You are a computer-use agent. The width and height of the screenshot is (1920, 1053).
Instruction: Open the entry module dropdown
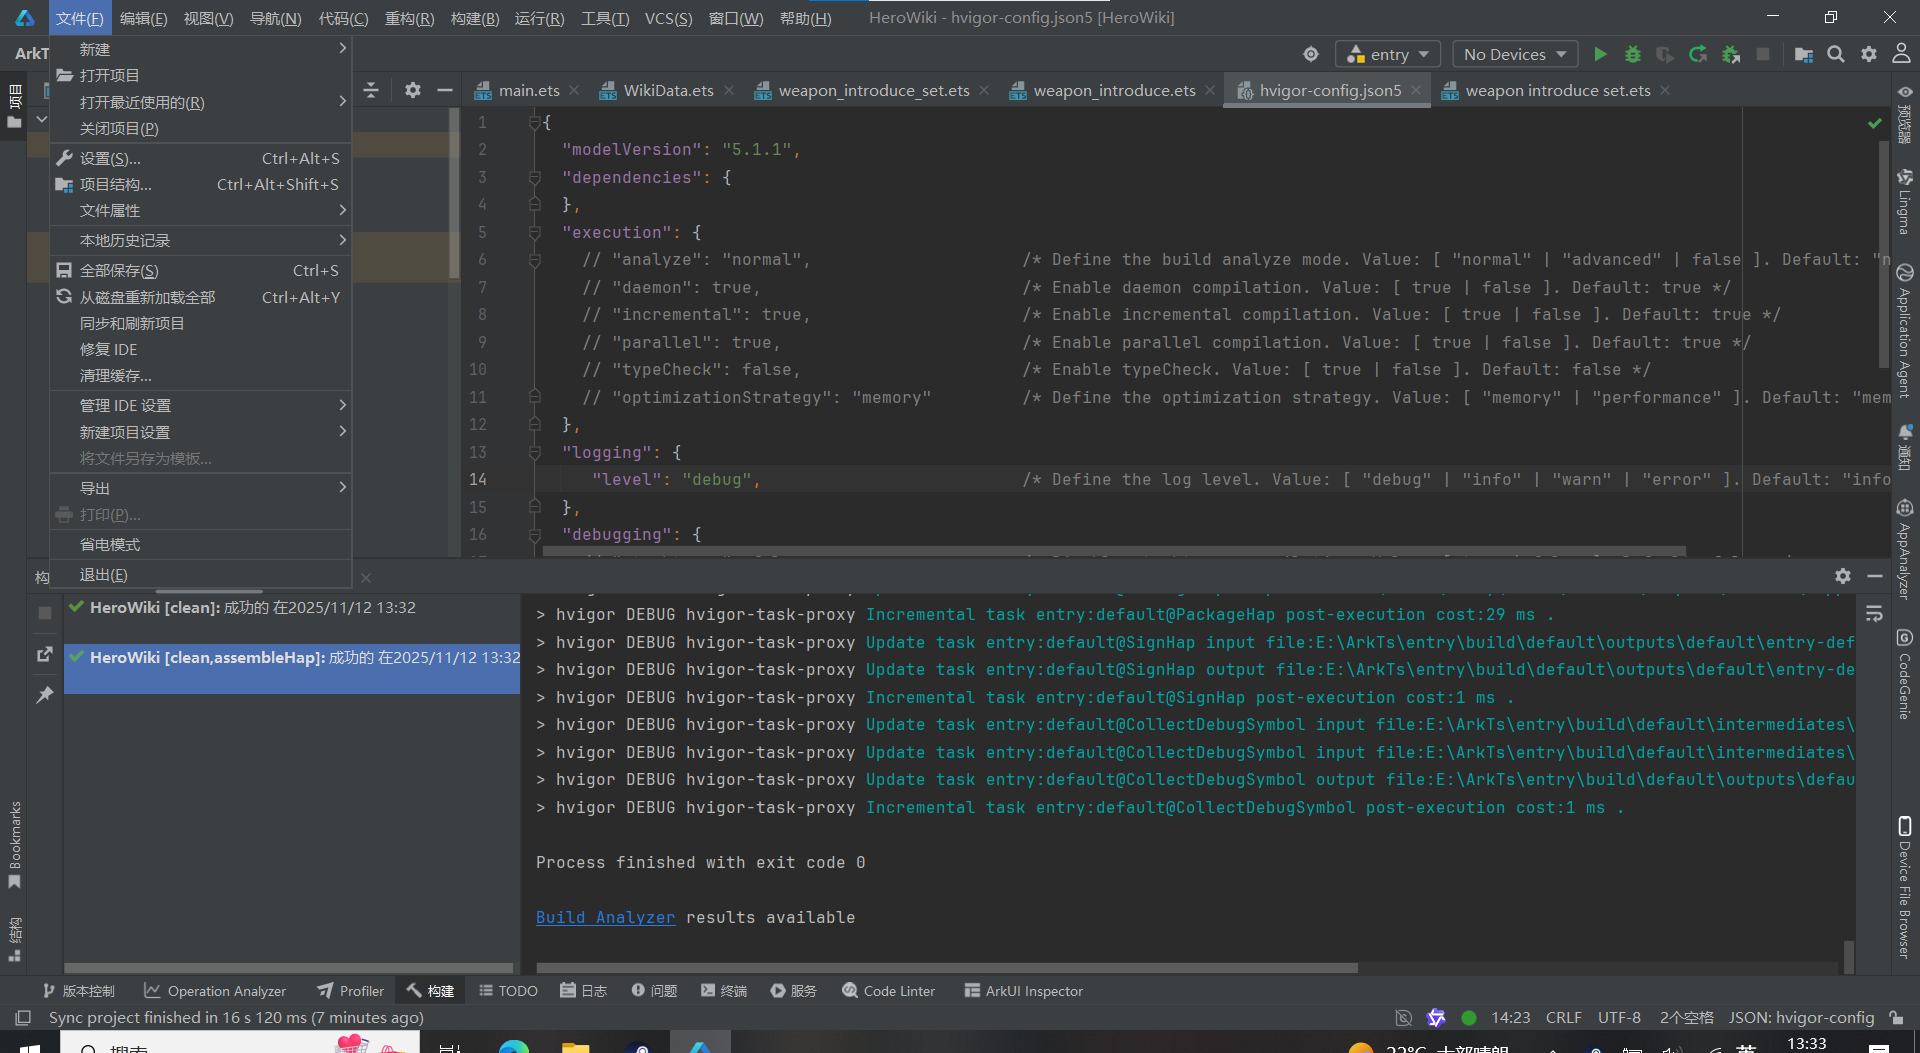[1388, 54]
